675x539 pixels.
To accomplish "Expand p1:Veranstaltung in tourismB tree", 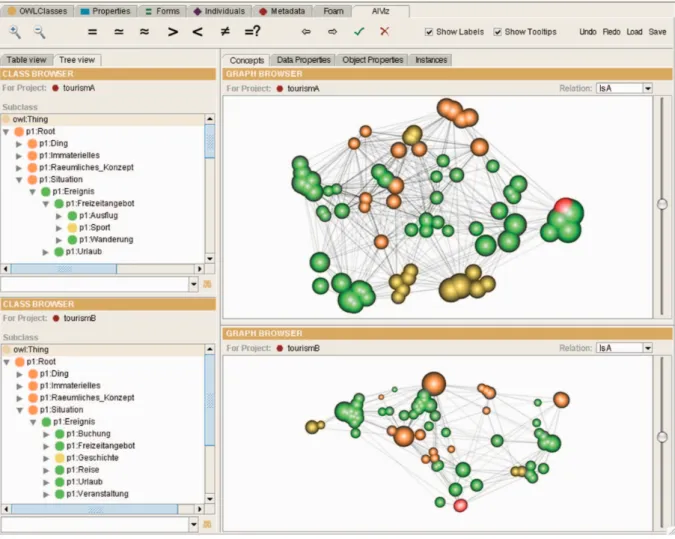I will pos(46,495).
